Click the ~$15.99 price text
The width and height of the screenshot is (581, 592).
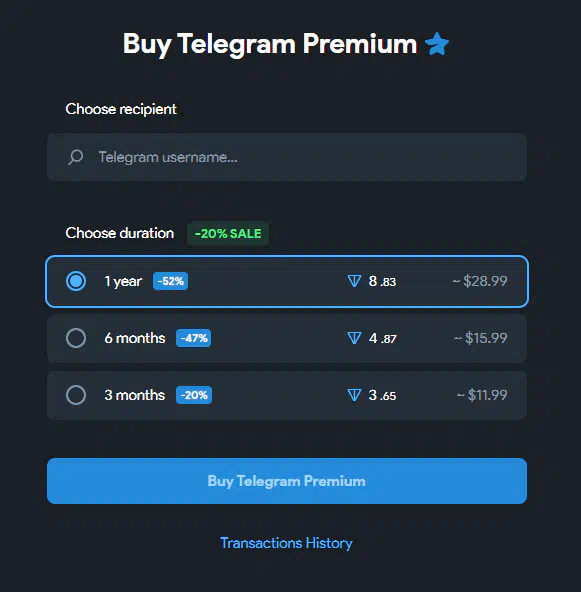(x=481, y=338)
